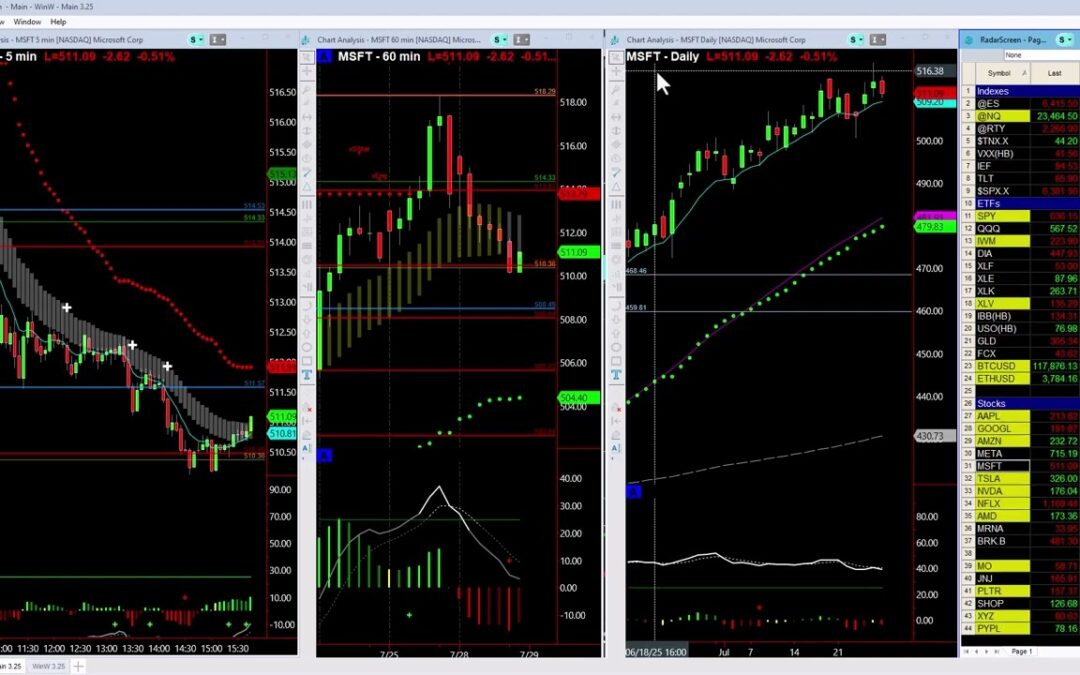Select the Up Arrow tool in the 60 min chart toolbar
The height and width of the screenshot is (675, 1080).
click(307, 333)
